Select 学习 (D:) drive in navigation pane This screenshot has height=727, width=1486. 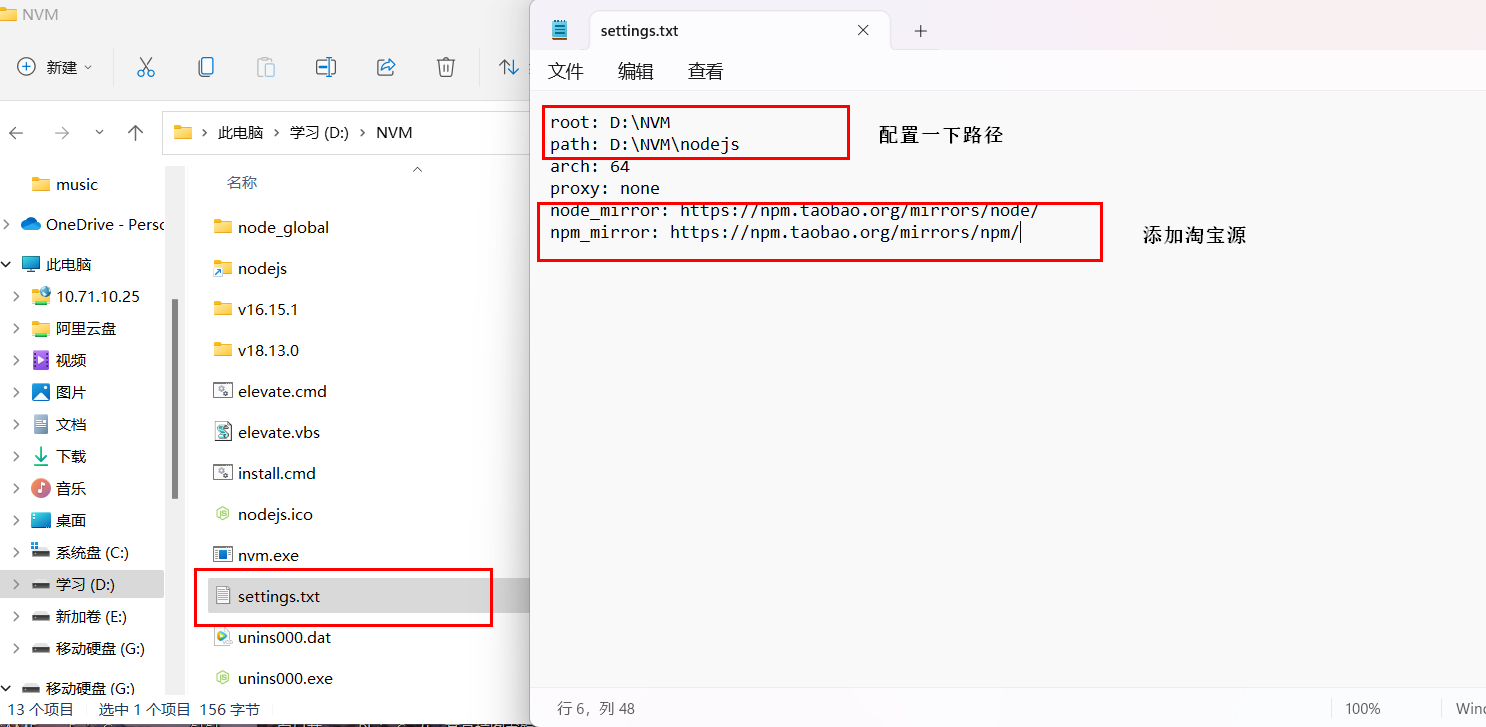pos(82,584)
